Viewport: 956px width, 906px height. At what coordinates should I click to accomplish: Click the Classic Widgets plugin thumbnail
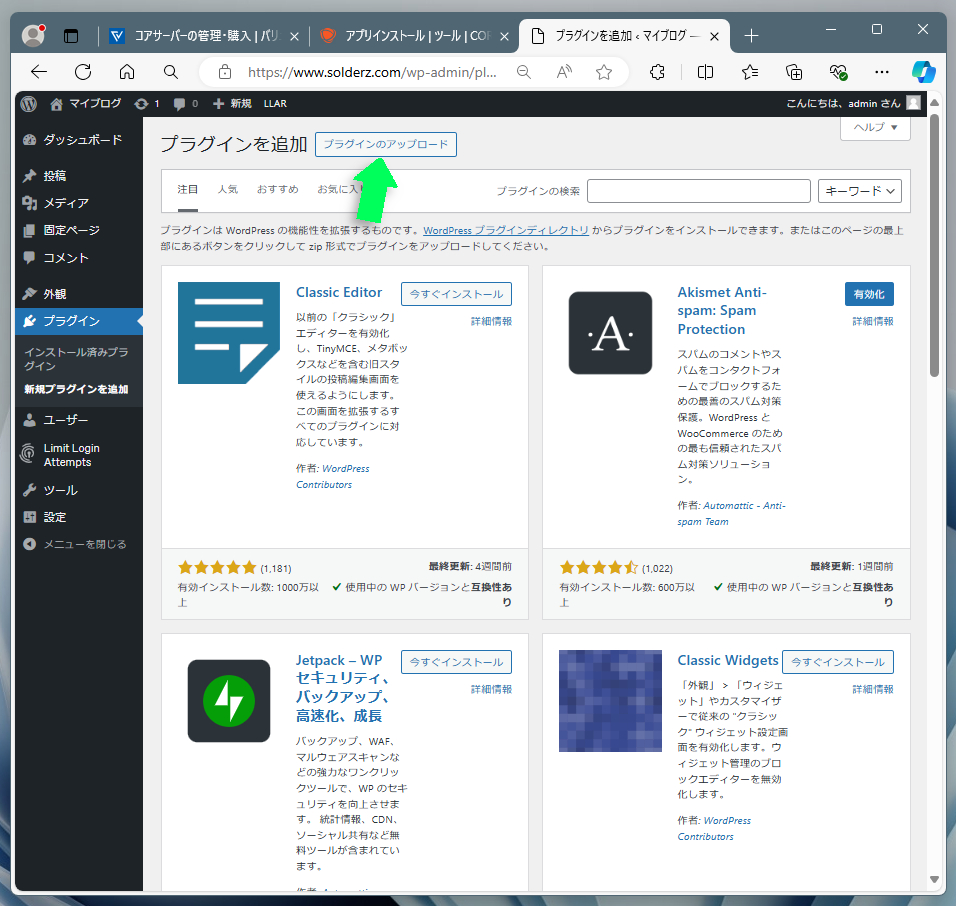pyautogui.click(x=610, y=701)
